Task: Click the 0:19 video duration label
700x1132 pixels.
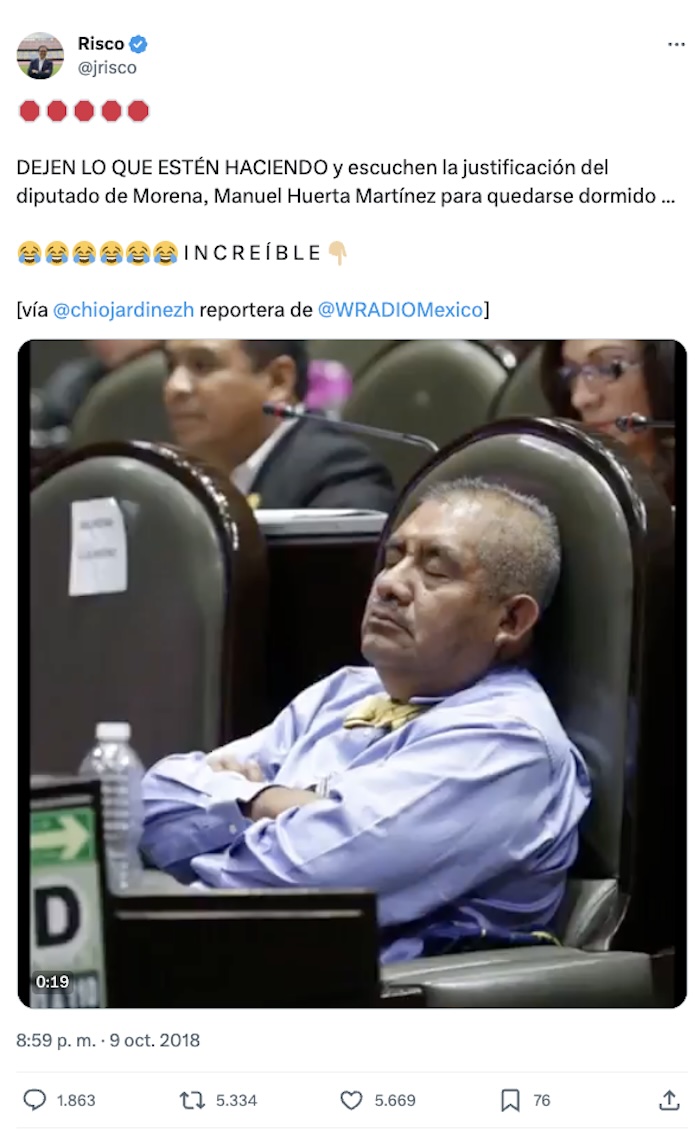Action: (53, 981)
